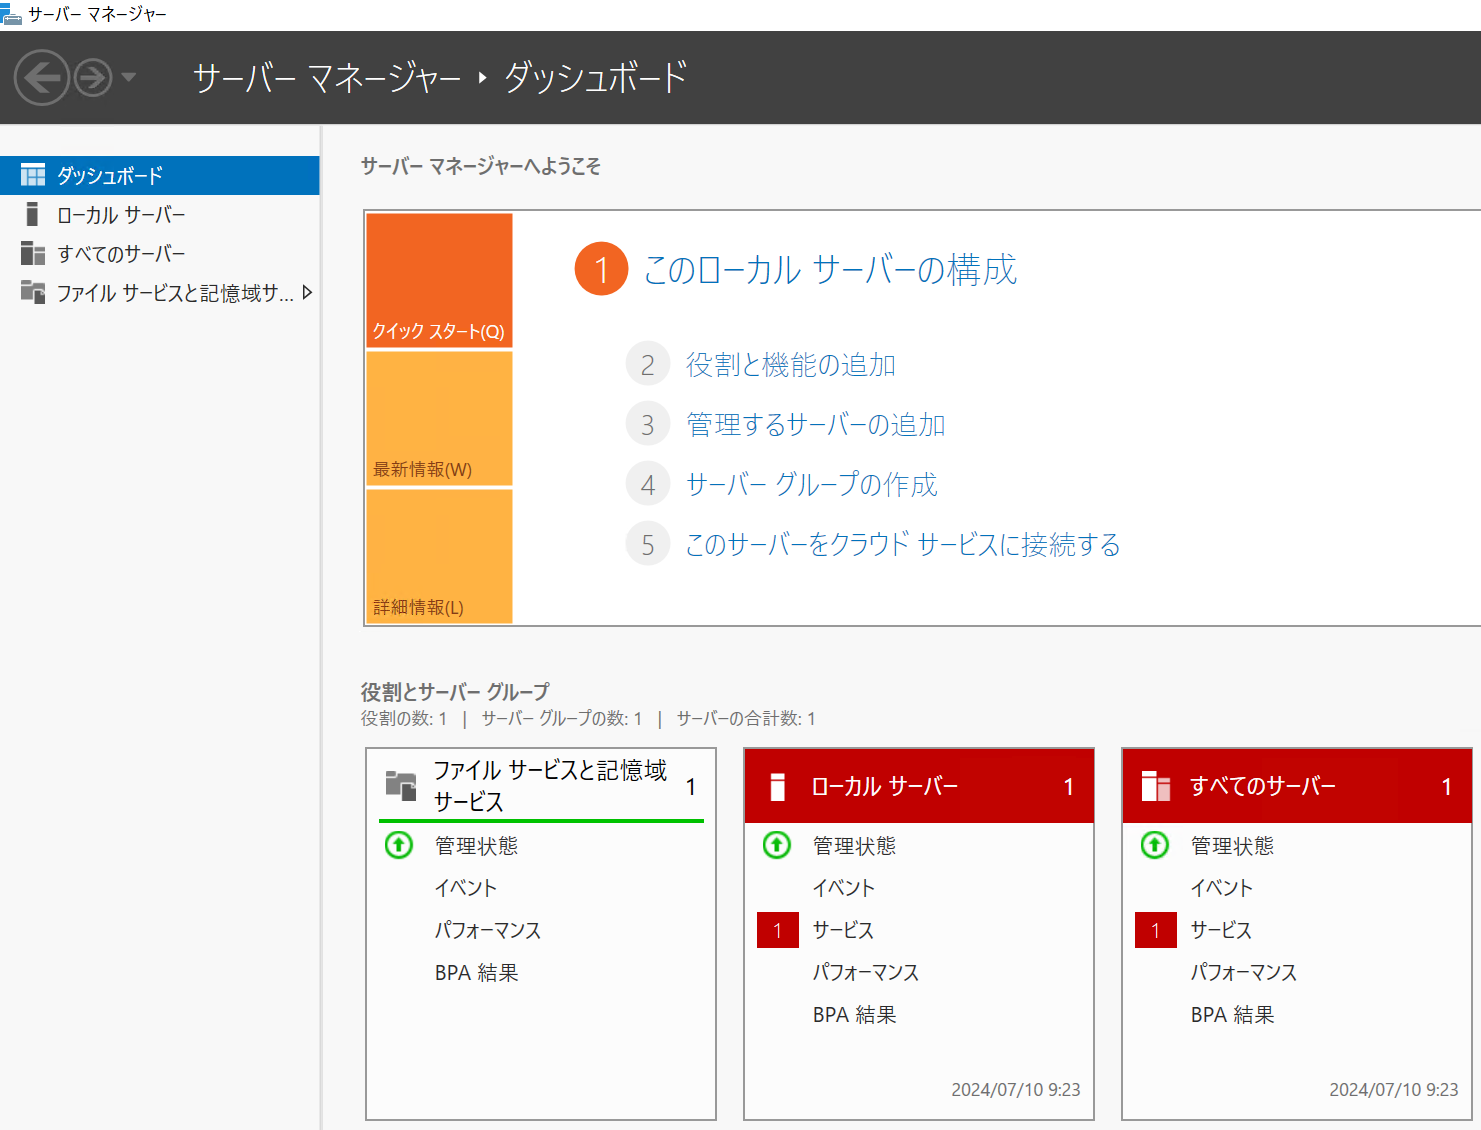This screenshot has width=1481, height=1130.
Task: Click the ファイル サービス sidebar folder icon
Action: (x=33, y=293)
